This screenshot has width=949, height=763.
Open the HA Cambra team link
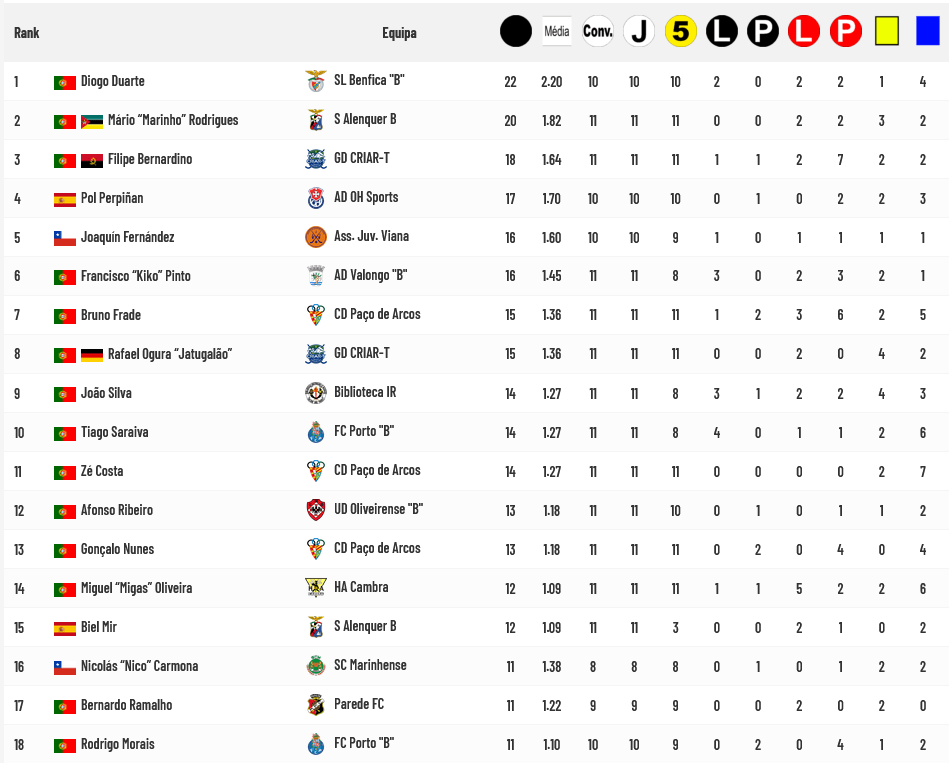(x=361, y=588)
